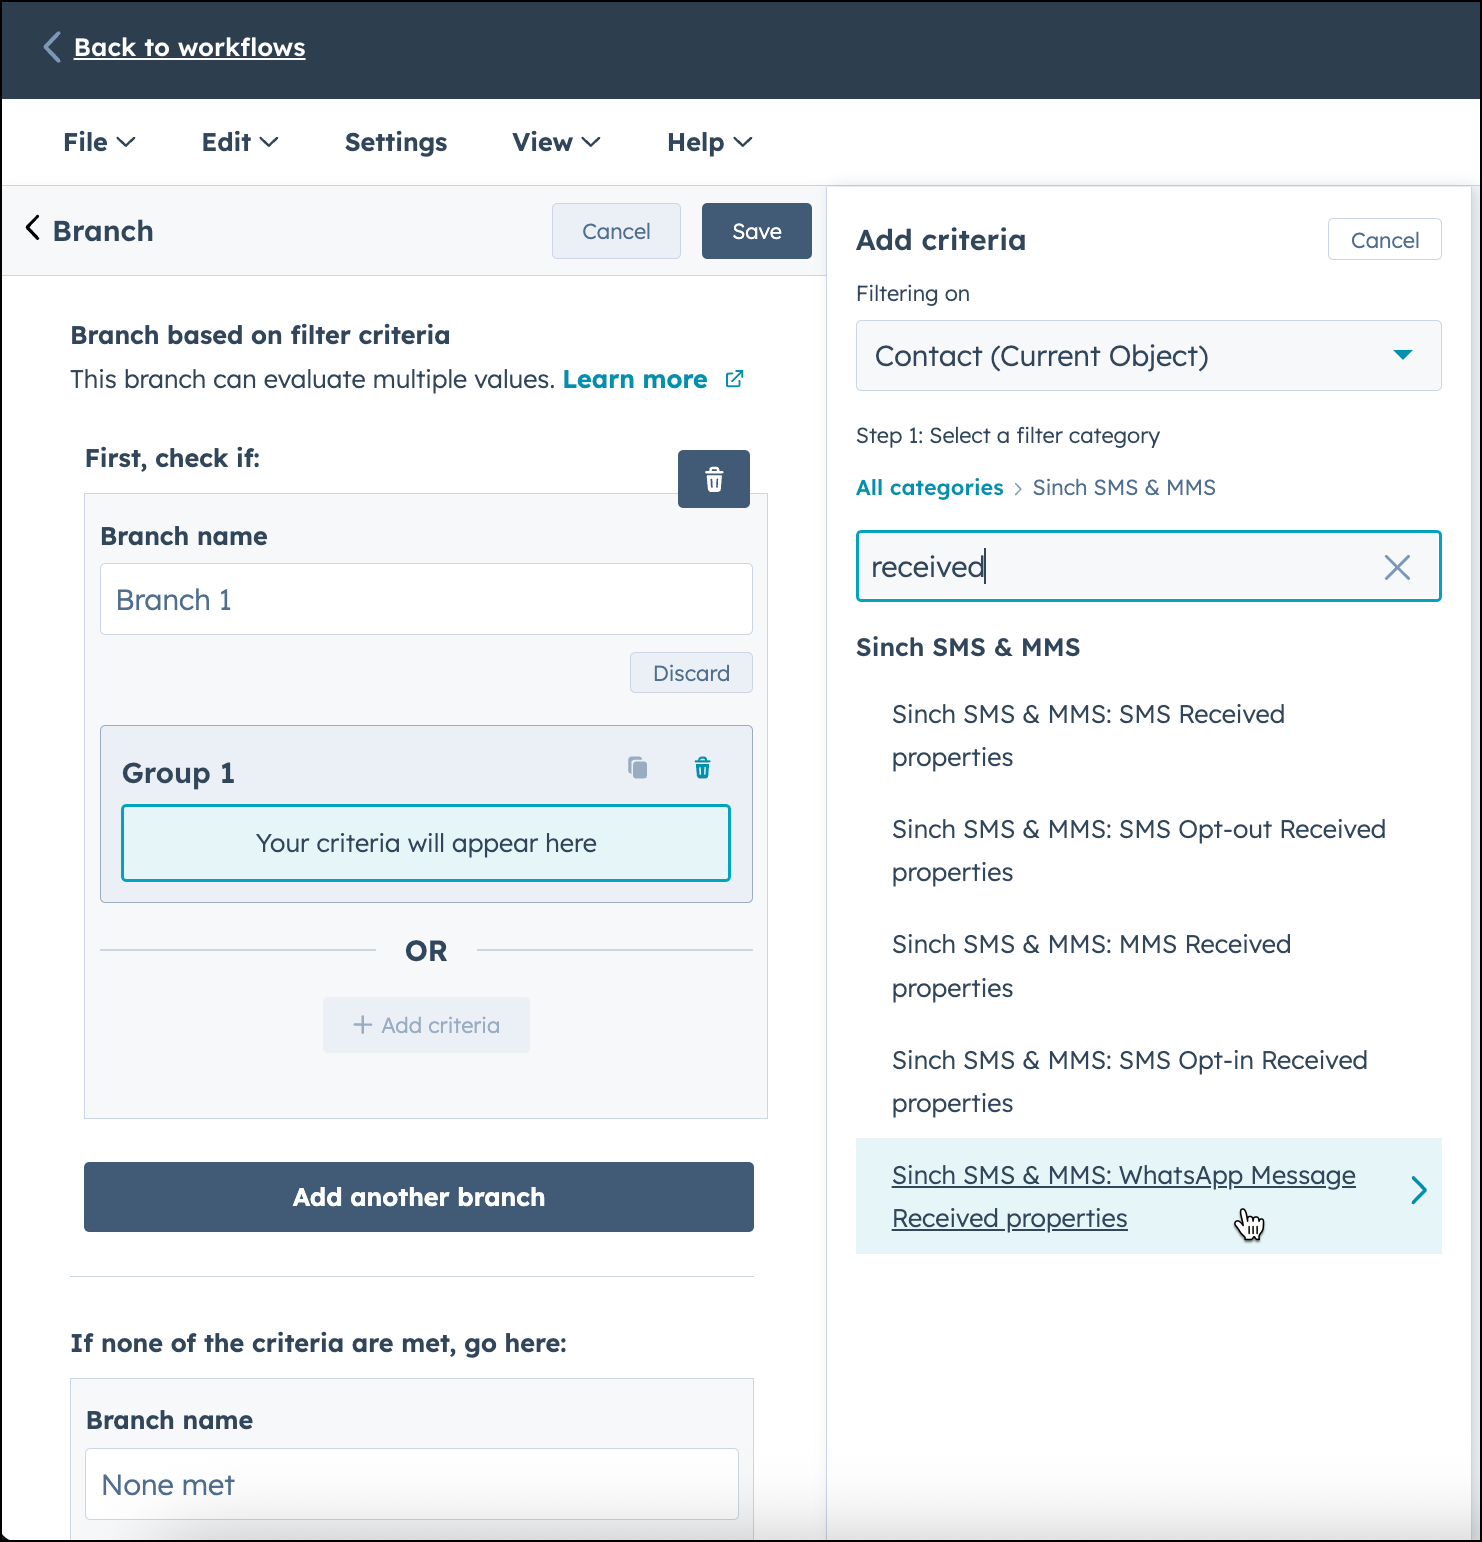
Task: Click Add another branch
Action: (x=418, y=1197)
